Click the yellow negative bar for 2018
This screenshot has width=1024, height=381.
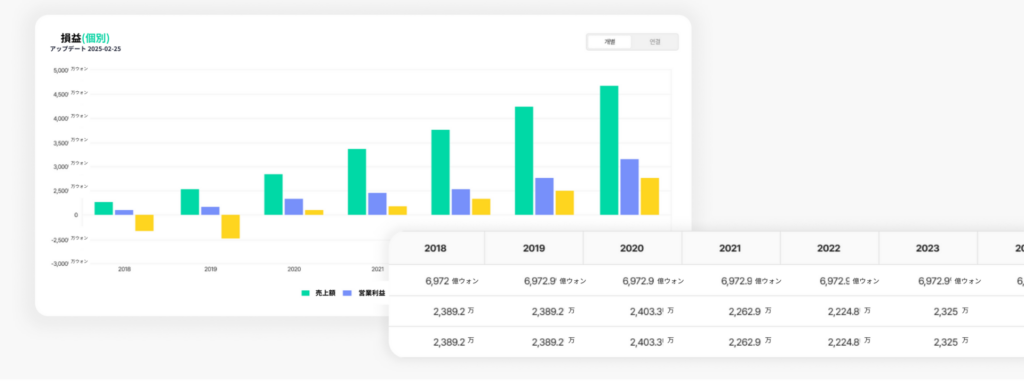coord(144,223)
